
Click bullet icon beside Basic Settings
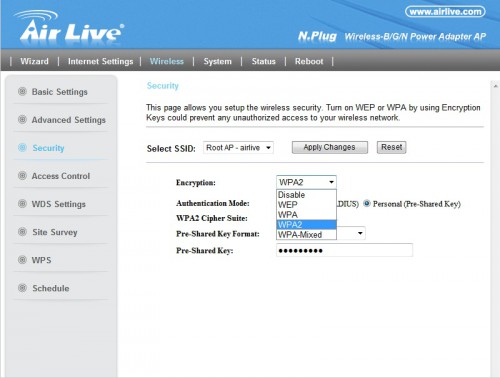22,91
